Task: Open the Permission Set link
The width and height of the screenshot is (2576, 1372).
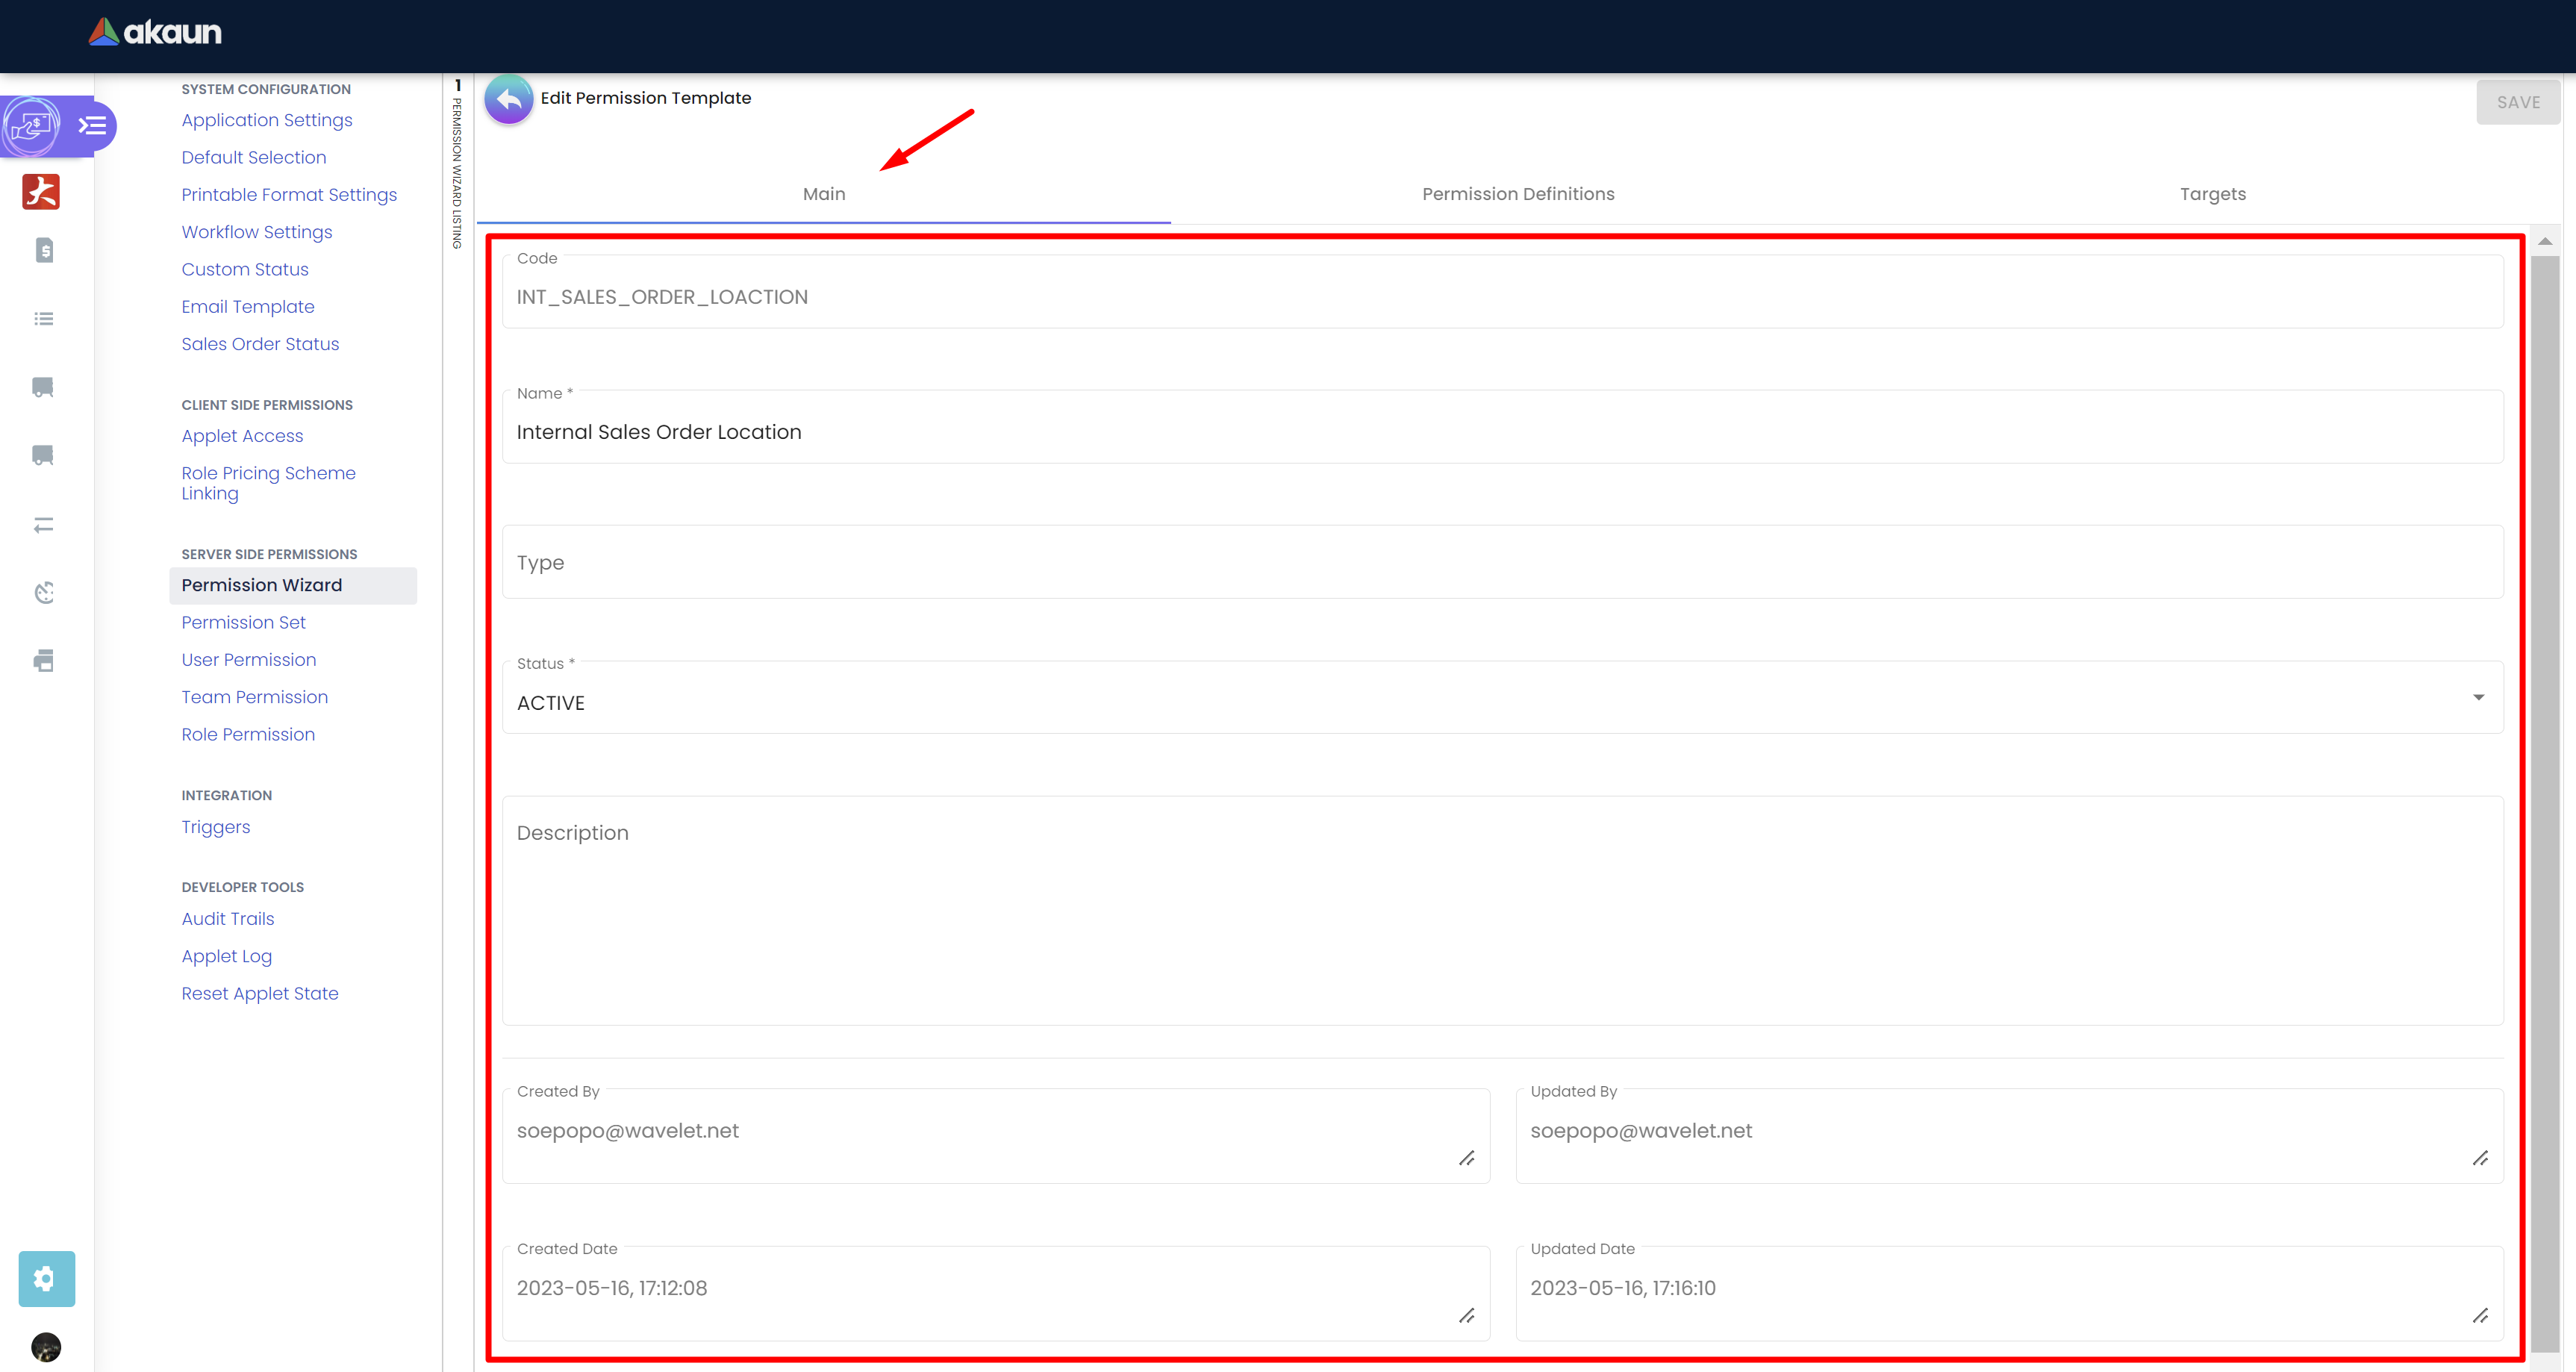Action: (x=243, y=623)
